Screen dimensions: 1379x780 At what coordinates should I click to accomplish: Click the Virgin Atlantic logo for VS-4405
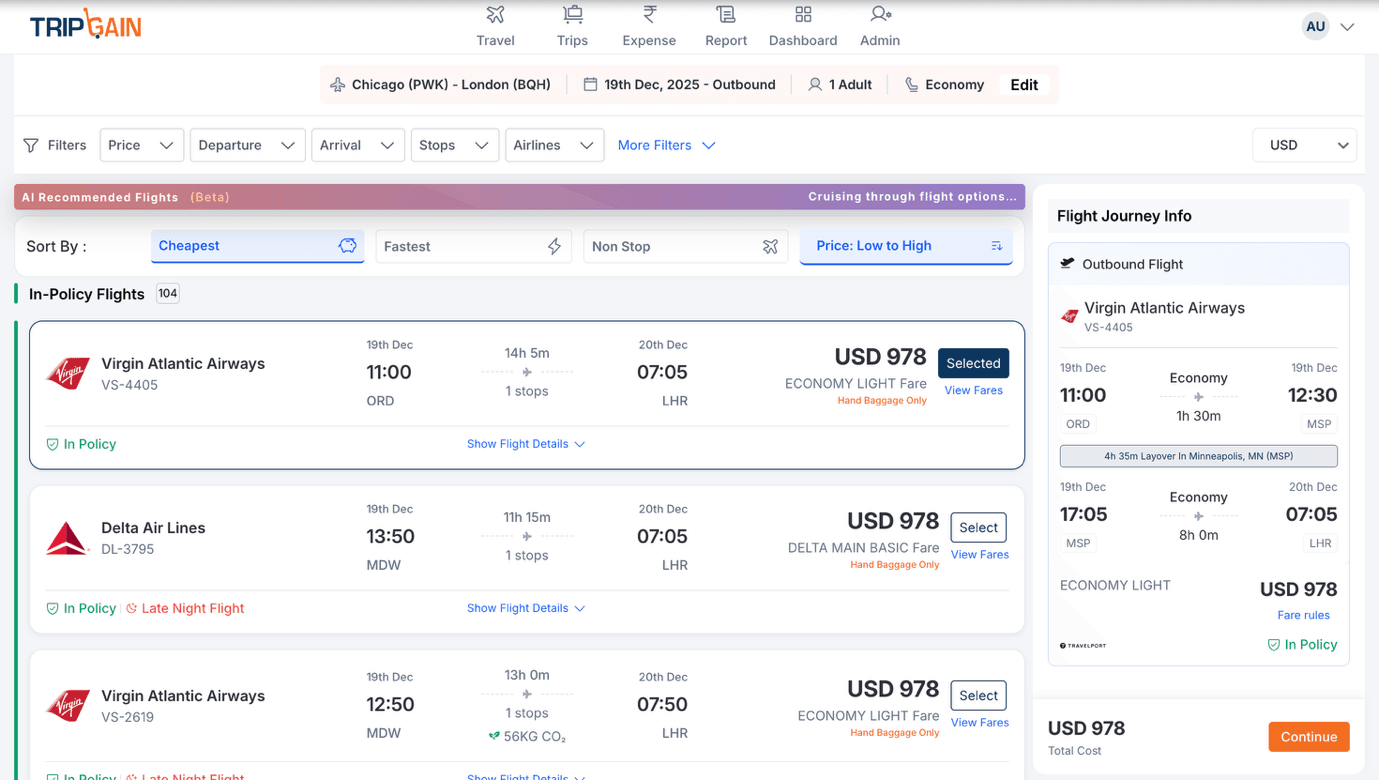pos(68,374)
